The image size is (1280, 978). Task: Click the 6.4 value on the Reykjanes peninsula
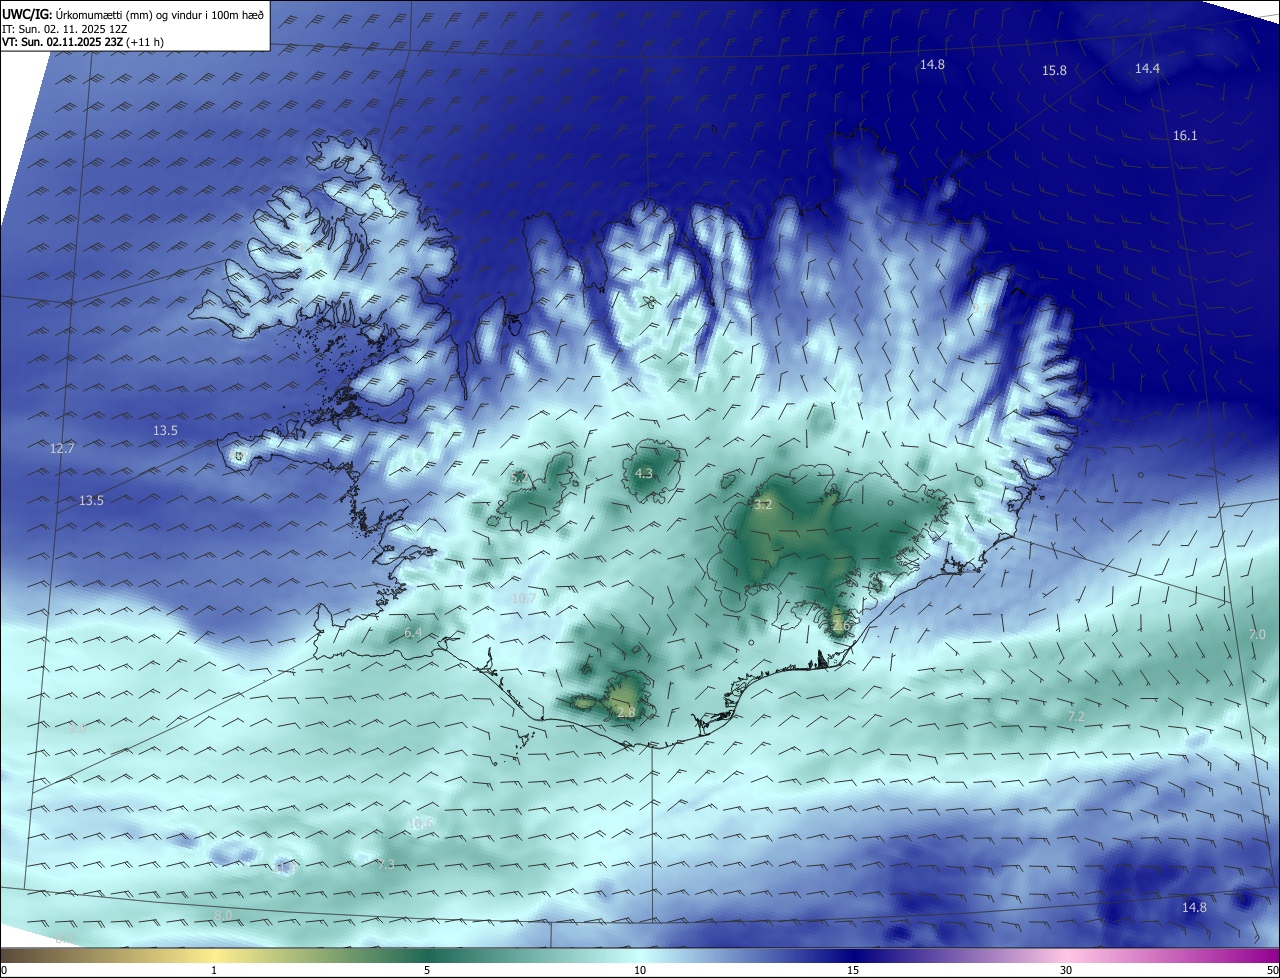[413, 633]
